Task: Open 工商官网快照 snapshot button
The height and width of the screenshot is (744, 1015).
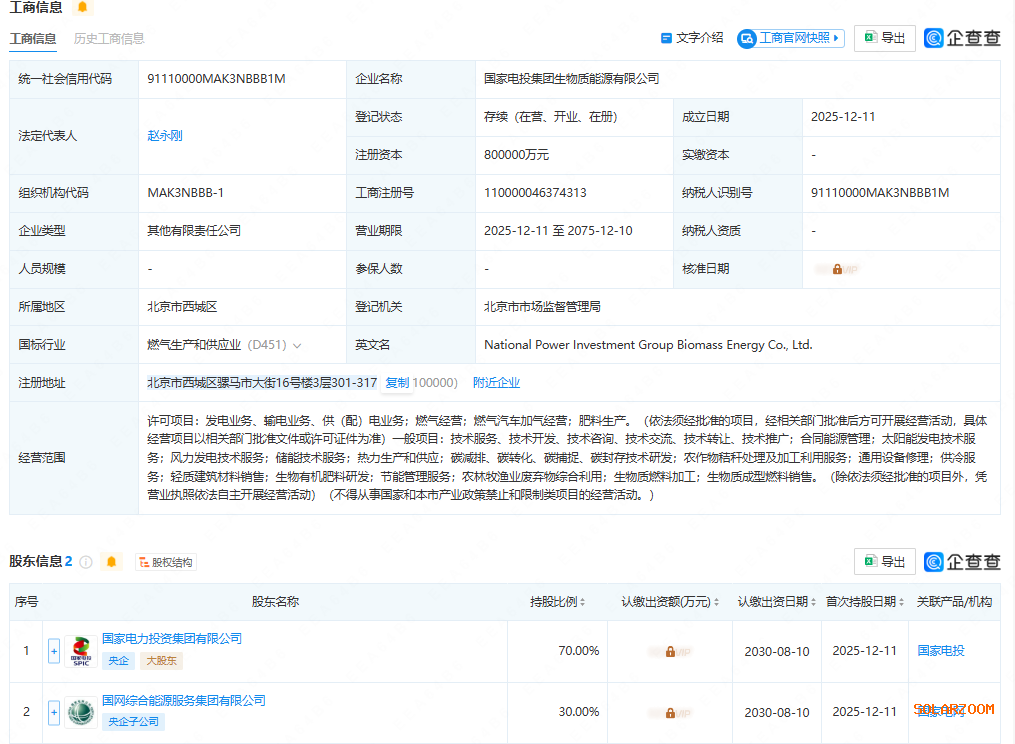Action: pyautogui.click(x=790, y=38)
